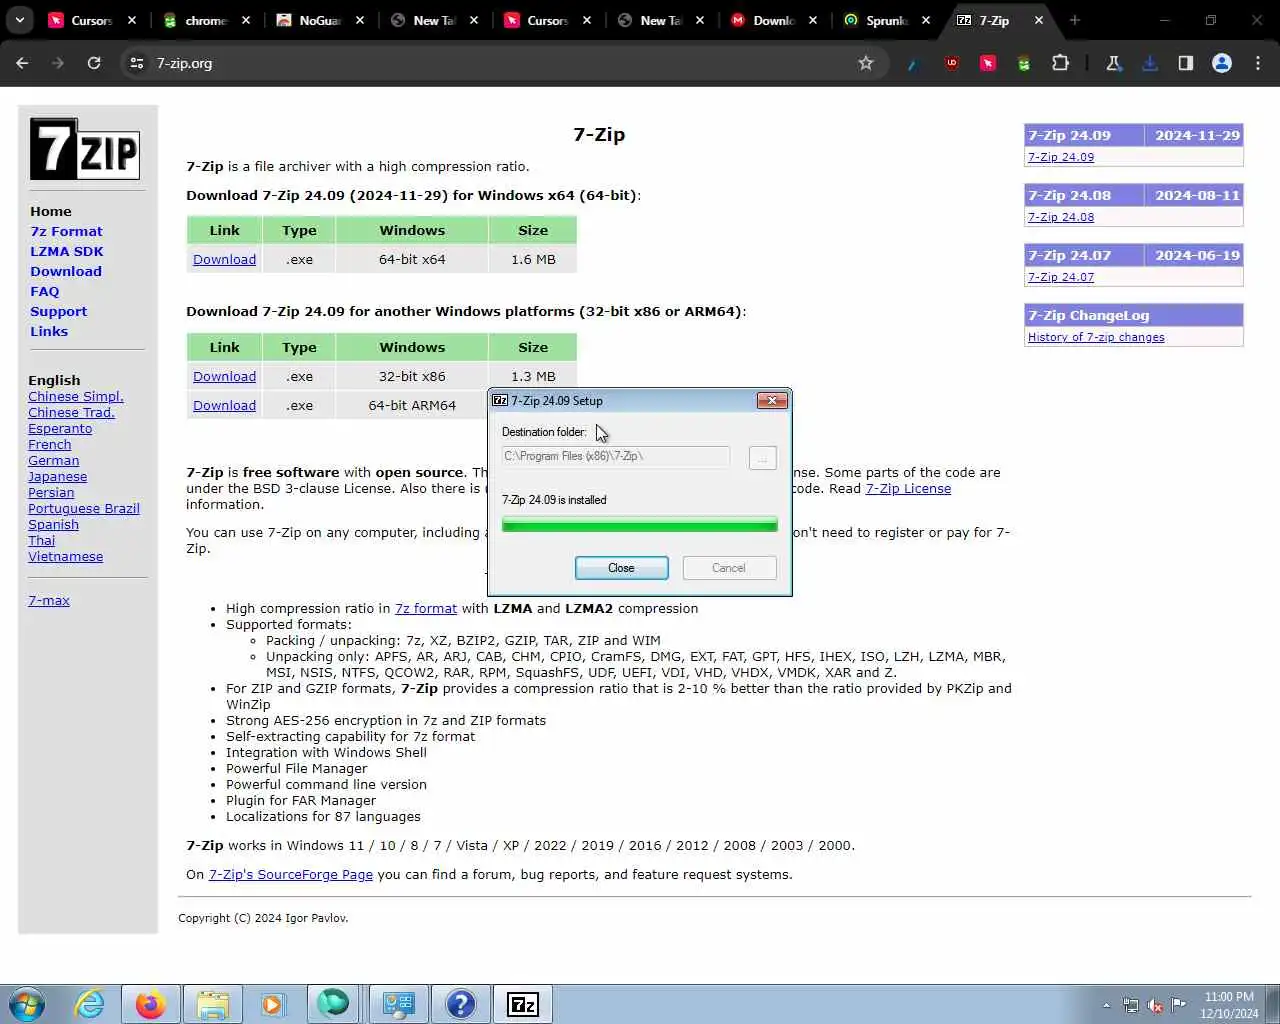Click the 7z installer icon on taskbar
The image size is (1280, 1024).
(x=523, y=1004)
